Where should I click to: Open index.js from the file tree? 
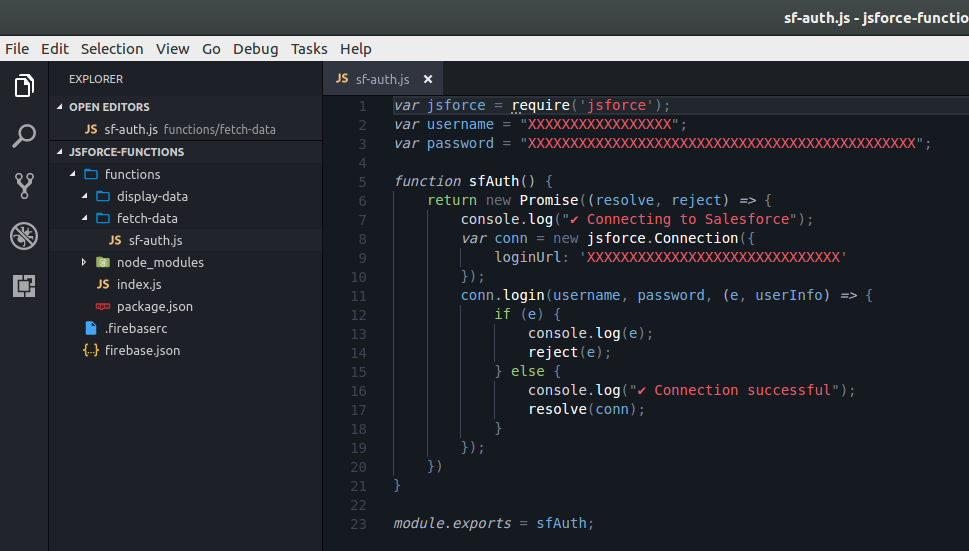139,284
